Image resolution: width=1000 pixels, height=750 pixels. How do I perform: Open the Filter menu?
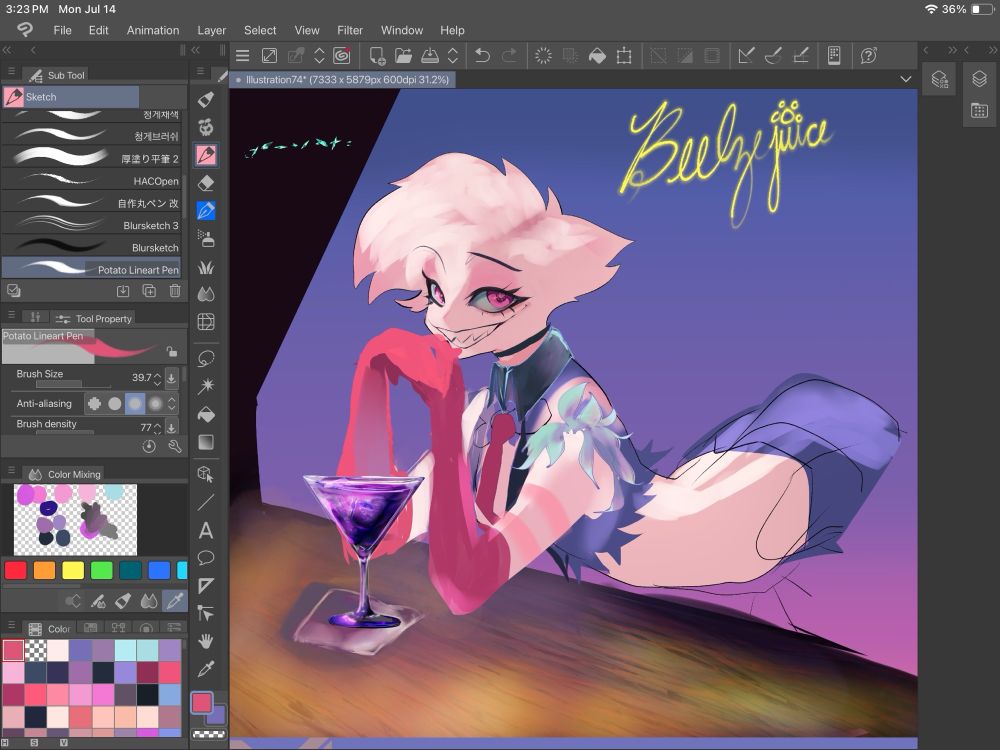click(349, 30)
